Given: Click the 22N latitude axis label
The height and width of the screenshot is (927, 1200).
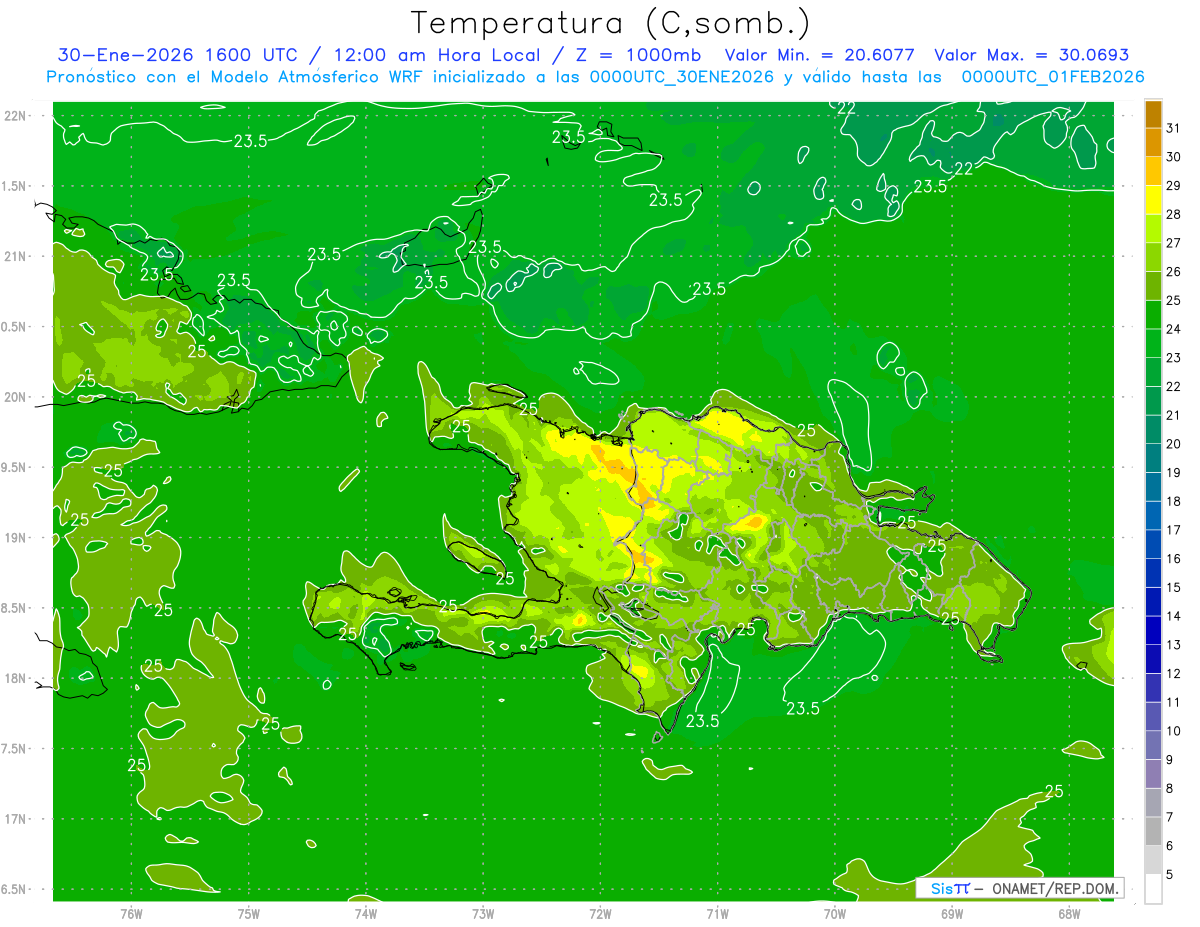Looking at the screenshot, I should 17,116.
